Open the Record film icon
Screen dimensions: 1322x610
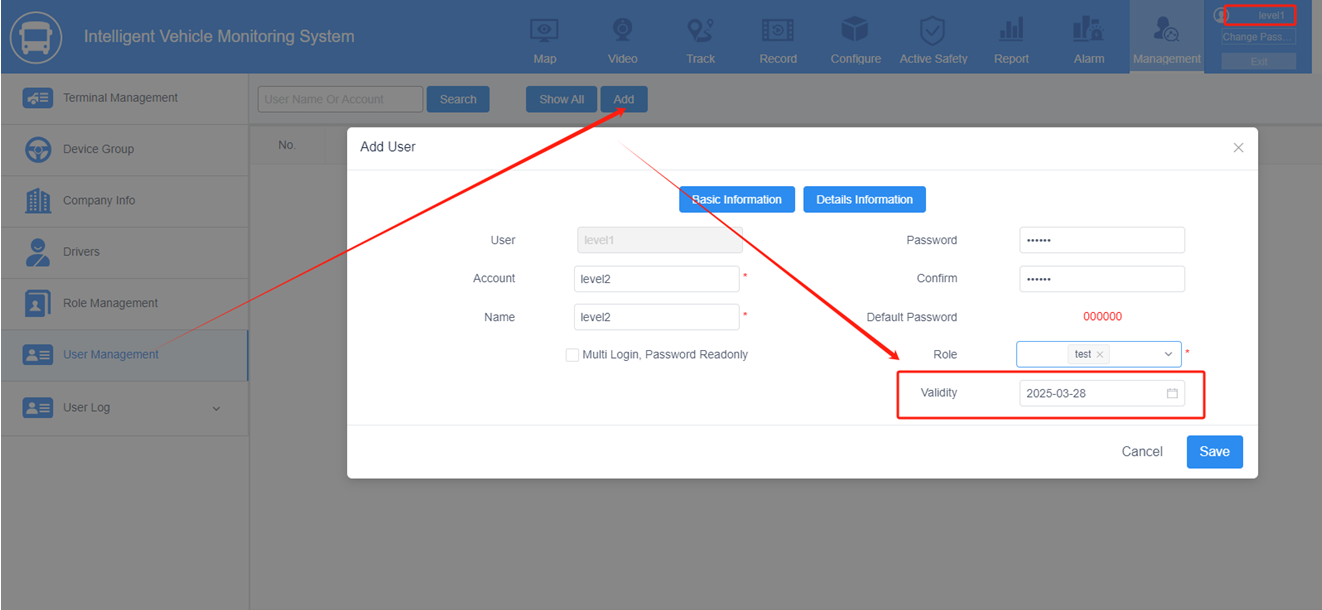(778, 30)
